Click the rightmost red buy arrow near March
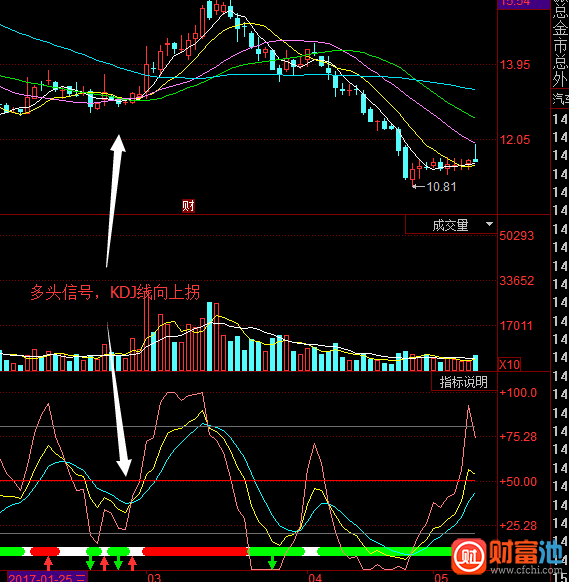 click(x=132, y=563)
